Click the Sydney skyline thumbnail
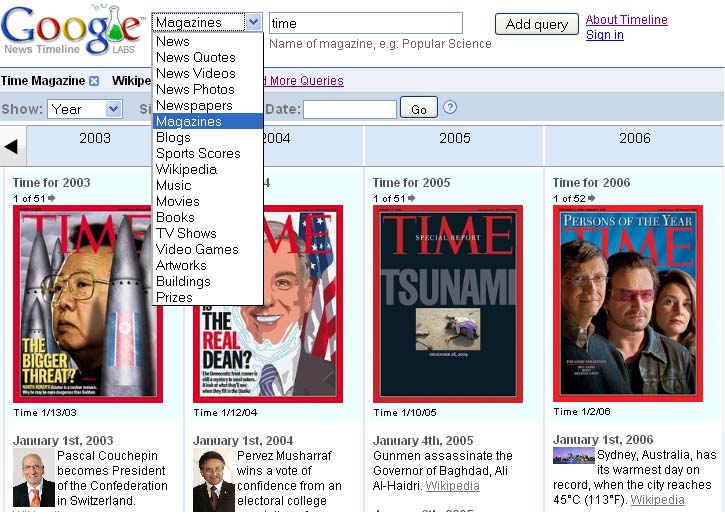725x514 pixels. (573, 455)
